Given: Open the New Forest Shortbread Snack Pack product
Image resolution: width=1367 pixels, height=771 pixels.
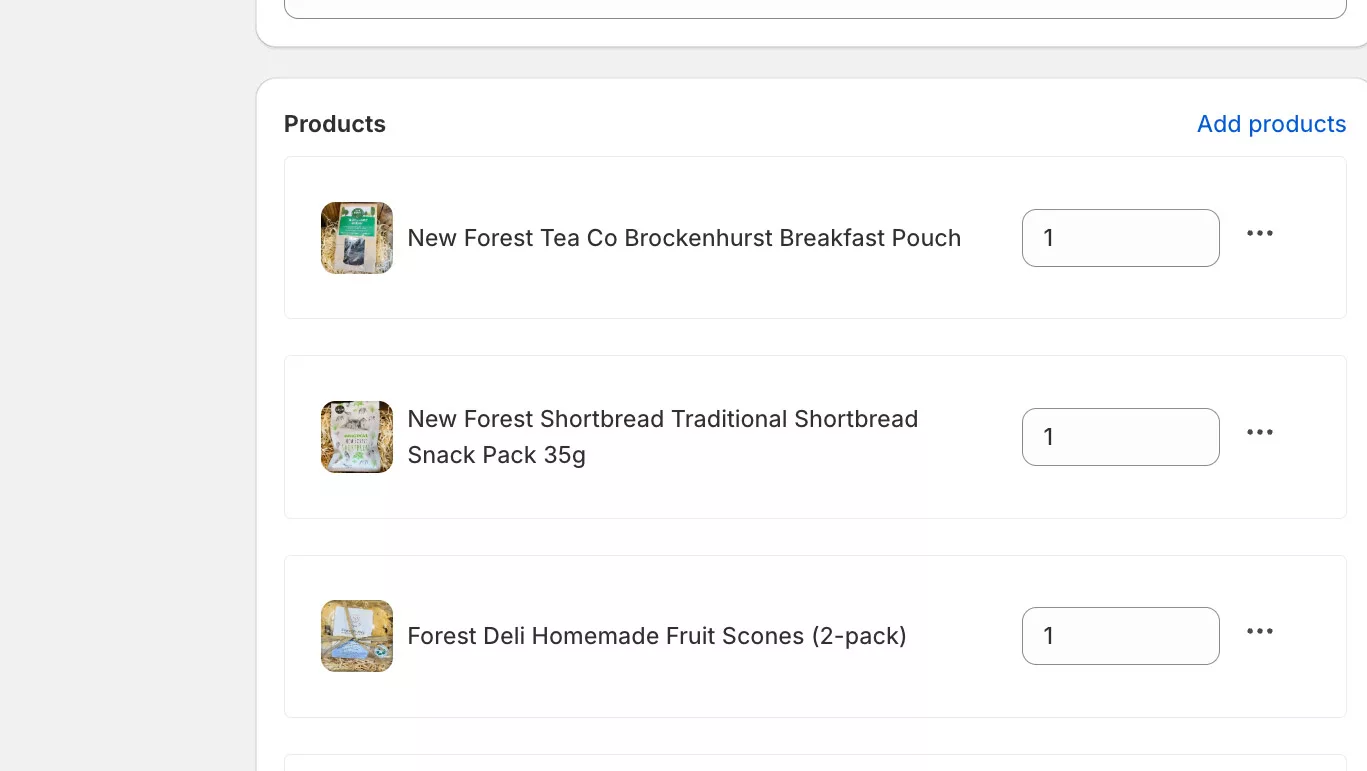Looking at the screenshot, I should tap(663, 437).
